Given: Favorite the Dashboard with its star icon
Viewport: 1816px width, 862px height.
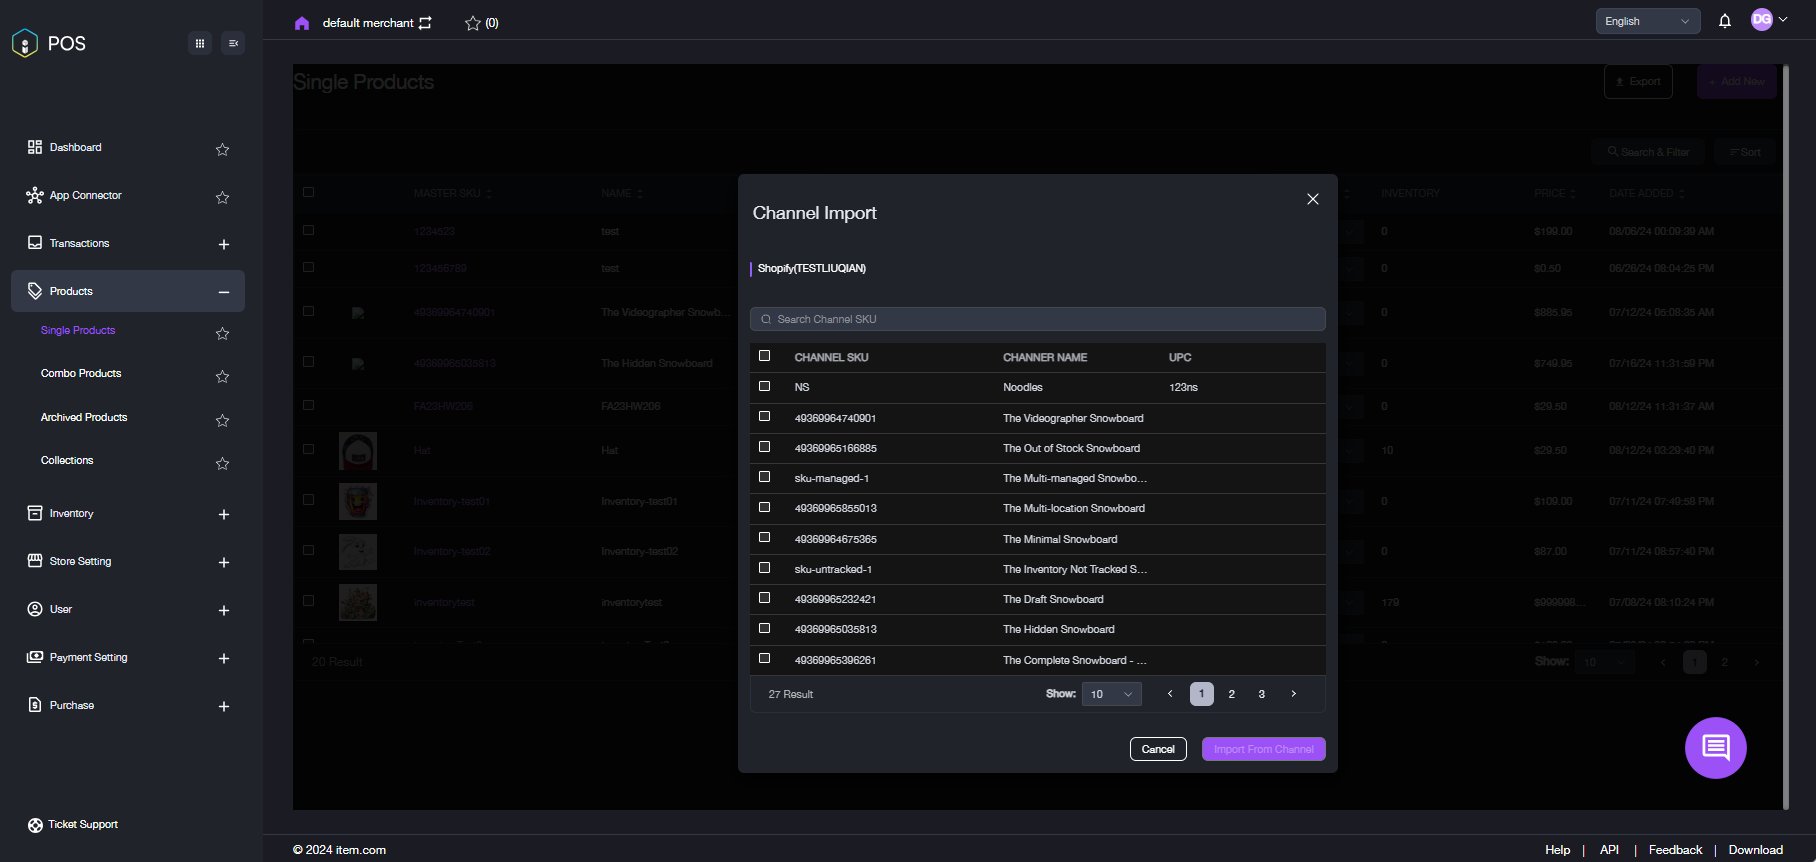Looking at the screenshot, I should pos(223,149).
